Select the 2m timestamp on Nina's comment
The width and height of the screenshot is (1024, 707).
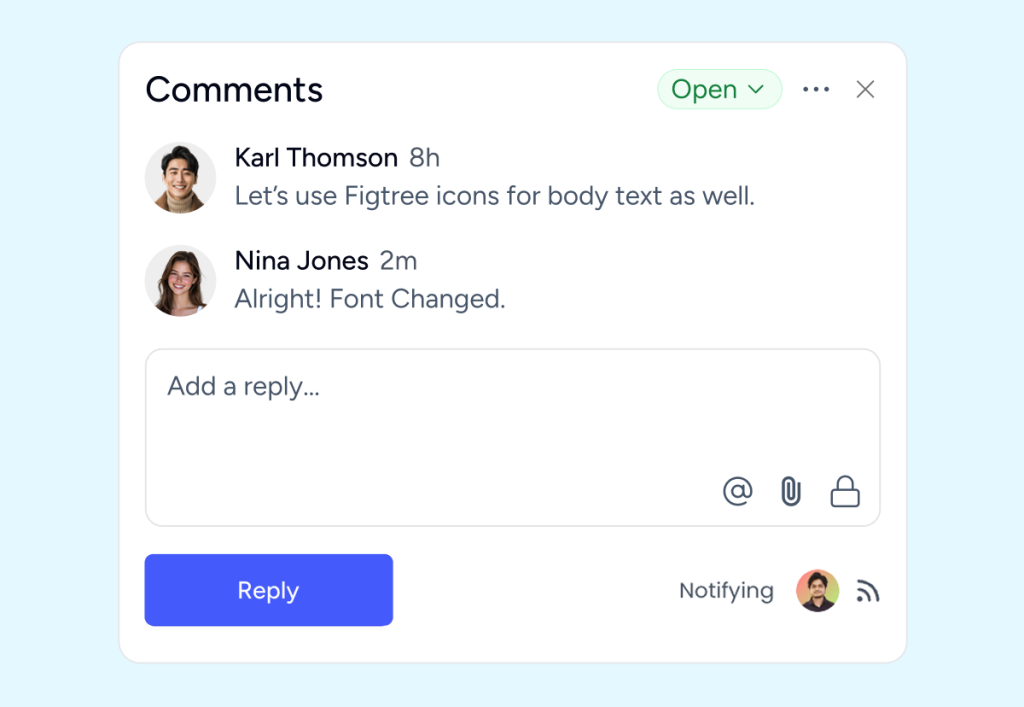tap(398, 260)
